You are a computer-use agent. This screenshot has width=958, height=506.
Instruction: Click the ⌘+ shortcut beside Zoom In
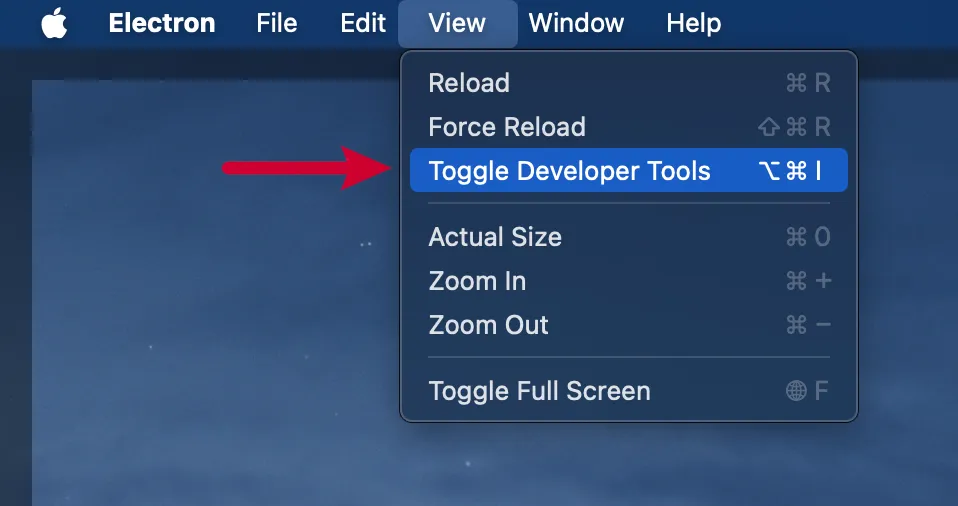point(808,281)
